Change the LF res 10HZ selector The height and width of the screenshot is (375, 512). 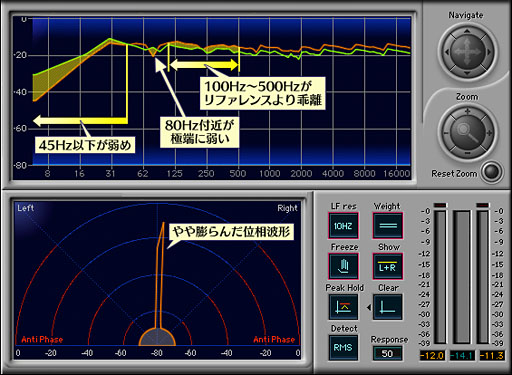[x=343, y=226]
